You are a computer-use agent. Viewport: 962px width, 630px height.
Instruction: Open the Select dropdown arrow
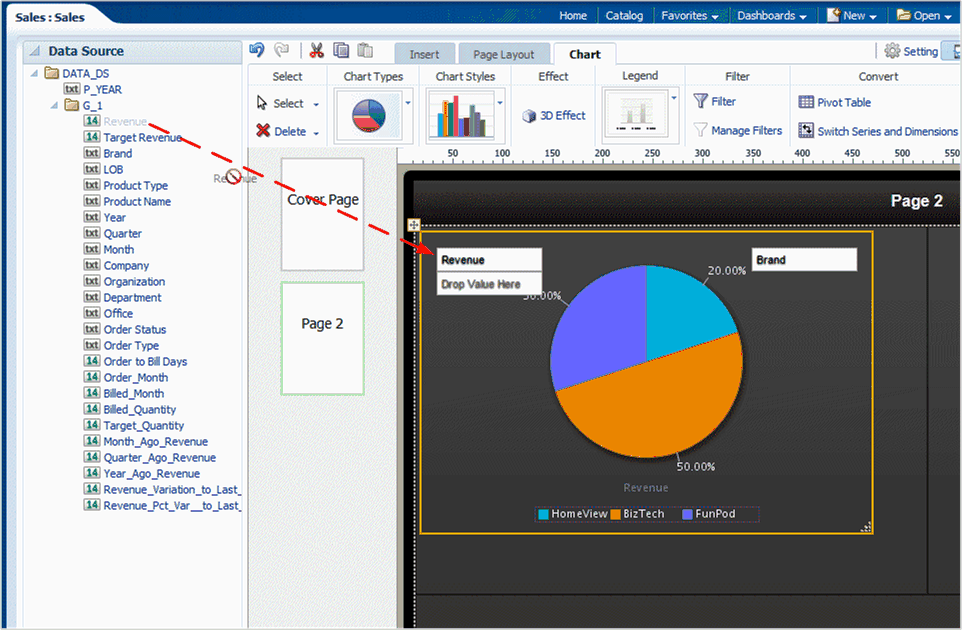(316, 104)
